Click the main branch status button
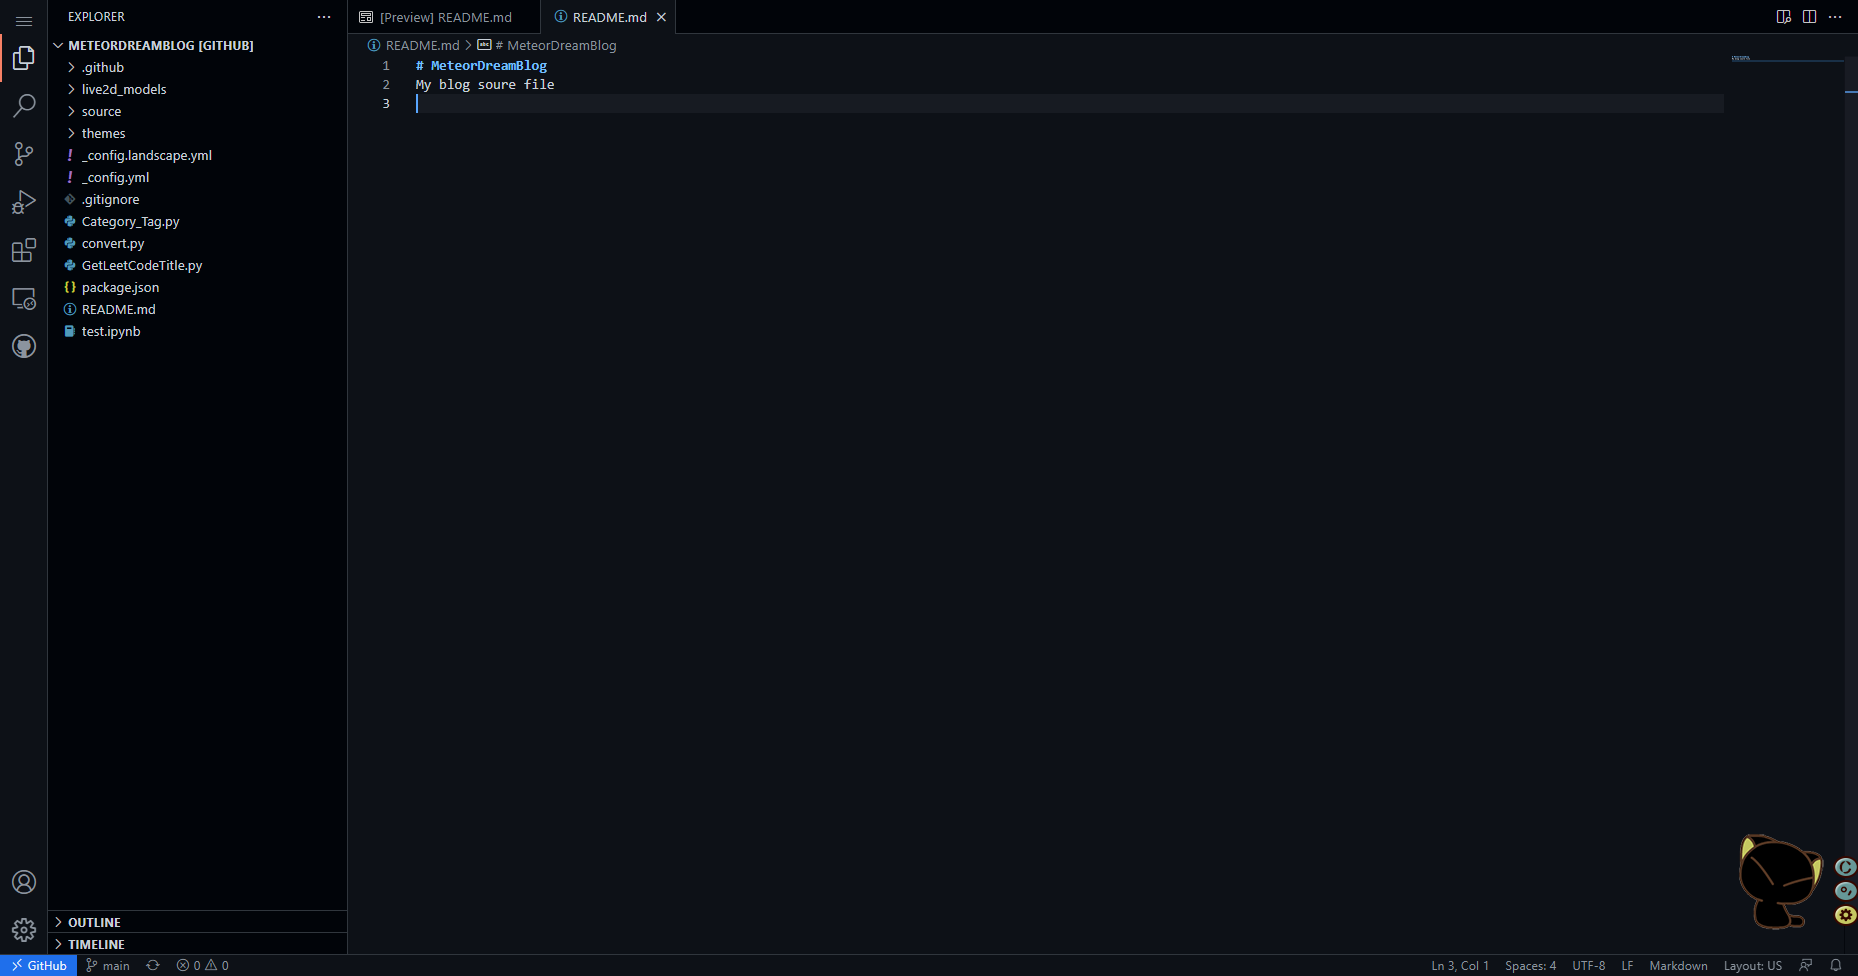The width and height of the screenshot is (1858, 976). tap(108, 965)
